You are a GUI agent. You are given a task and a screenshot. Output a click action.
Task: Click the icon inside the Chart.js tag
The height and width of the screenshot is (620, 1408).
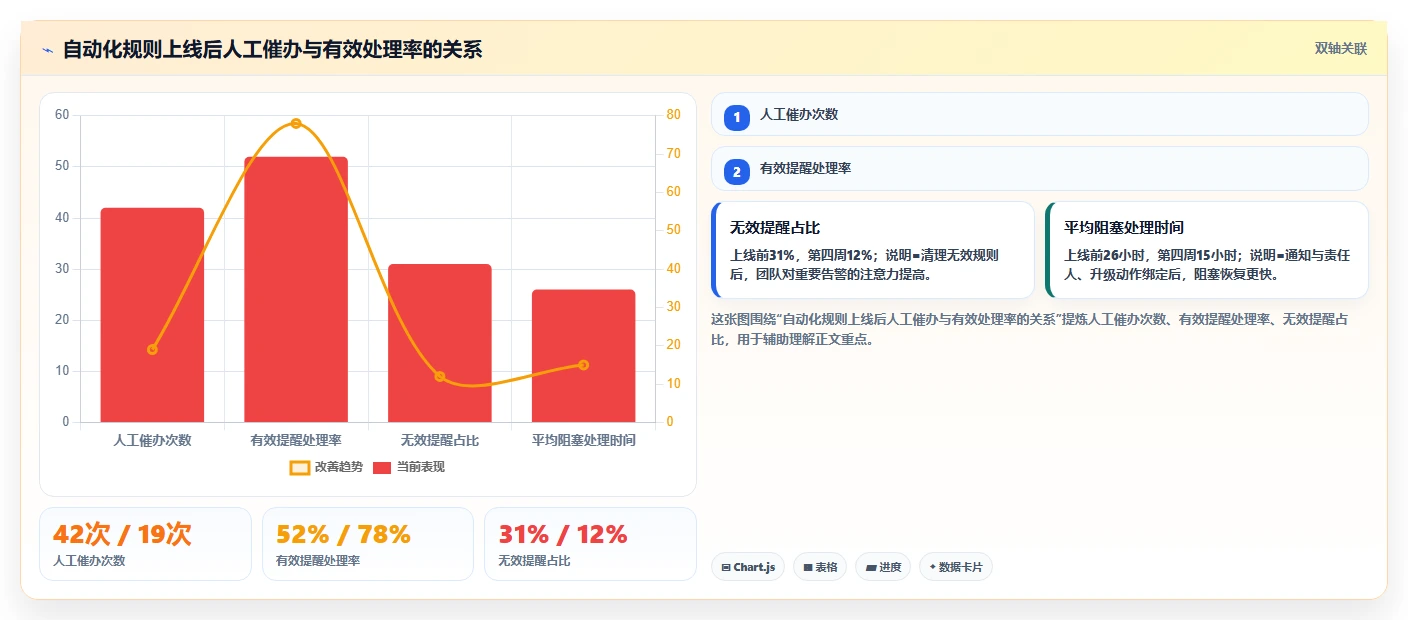[x=726, y=567]
